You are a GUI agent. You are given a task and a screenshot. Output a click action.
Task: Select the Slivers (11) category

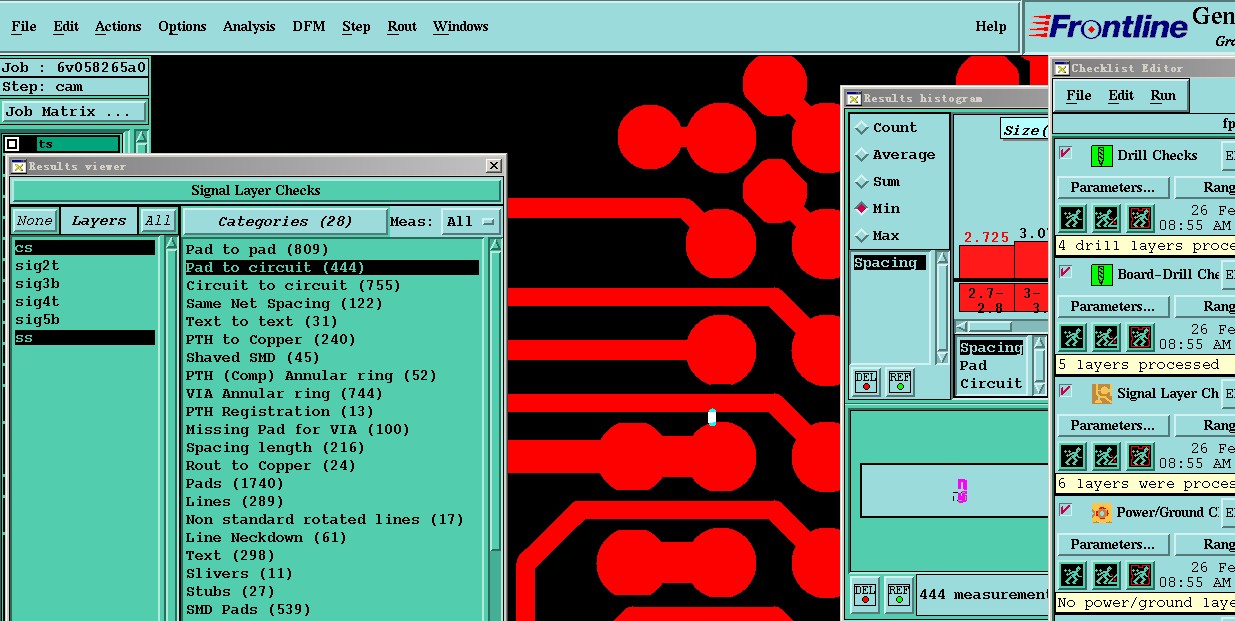pyautogui.click(x=239, y=574)
